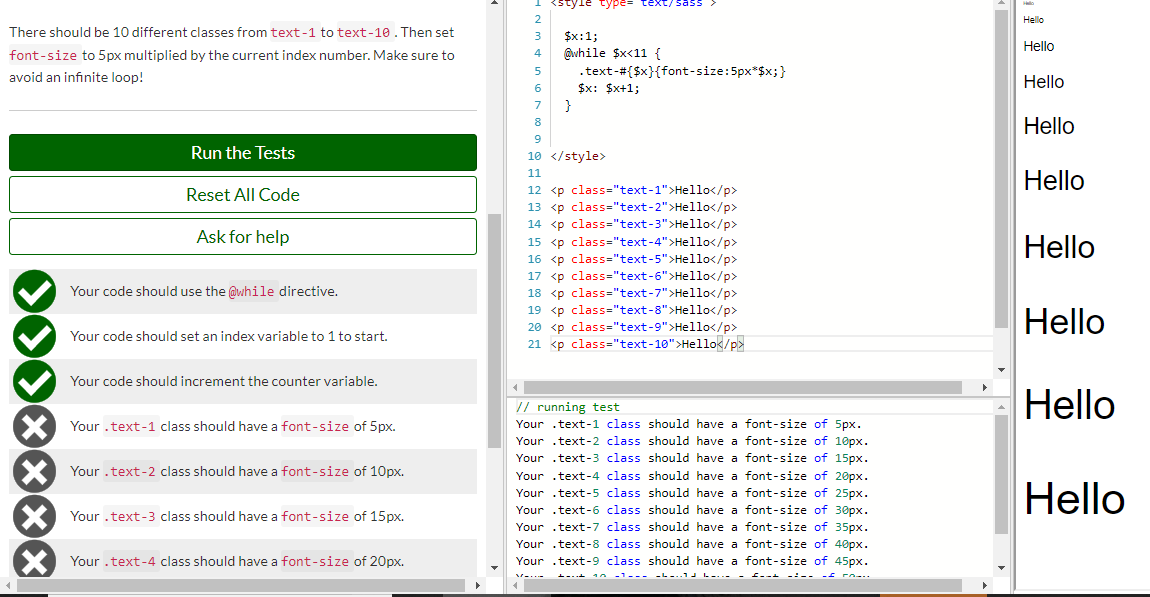This screenshot has height=597, width=1150.
Task: Click the text-10 code term in instructions
Action: coord(364,32)
